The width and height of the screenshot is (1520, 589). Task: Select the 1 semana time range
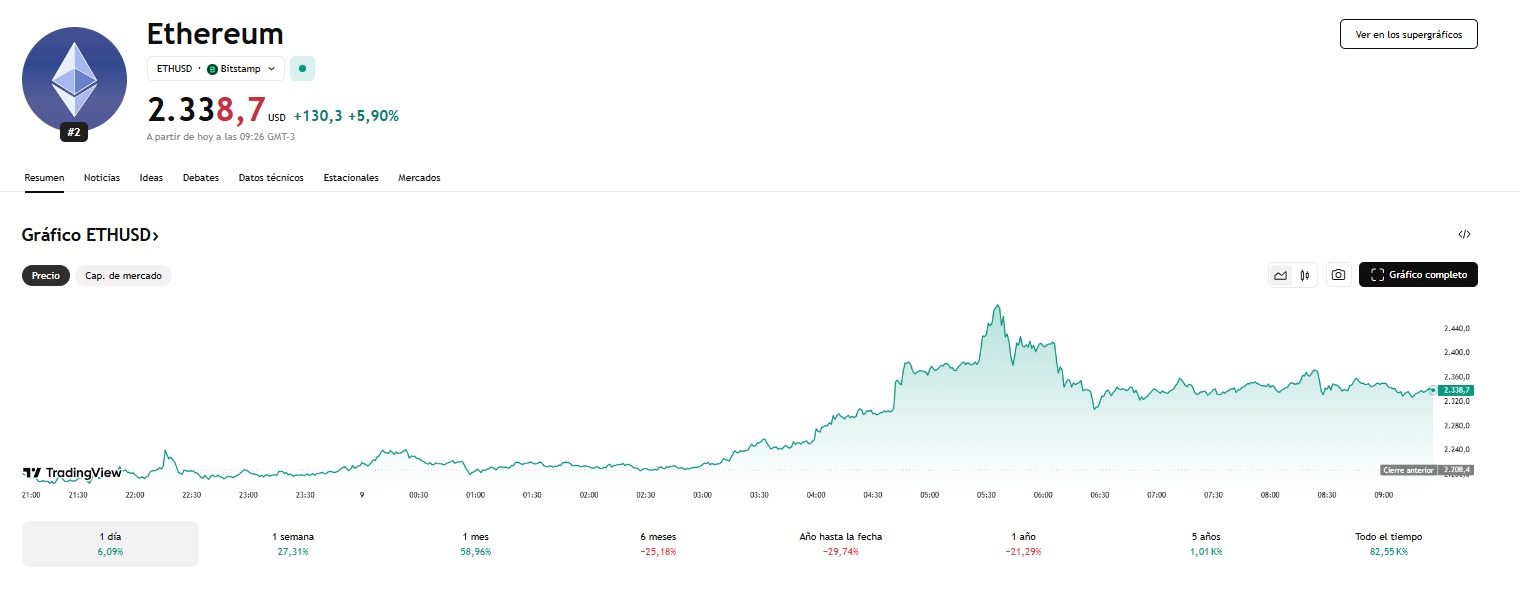[x=293, y=543]
